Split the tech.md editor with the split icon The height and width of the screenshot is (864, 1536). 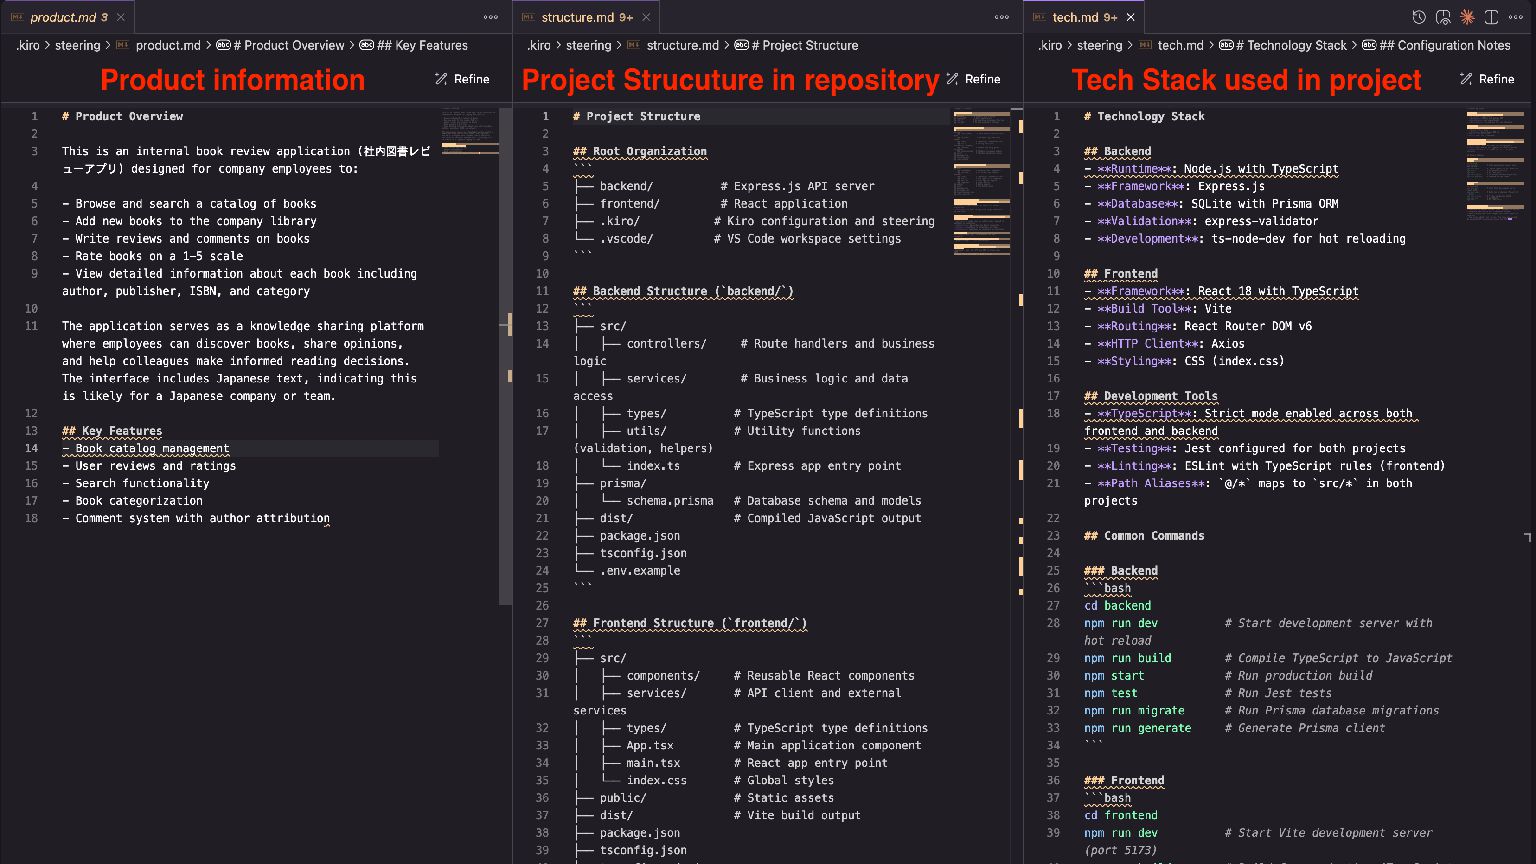1491,17
